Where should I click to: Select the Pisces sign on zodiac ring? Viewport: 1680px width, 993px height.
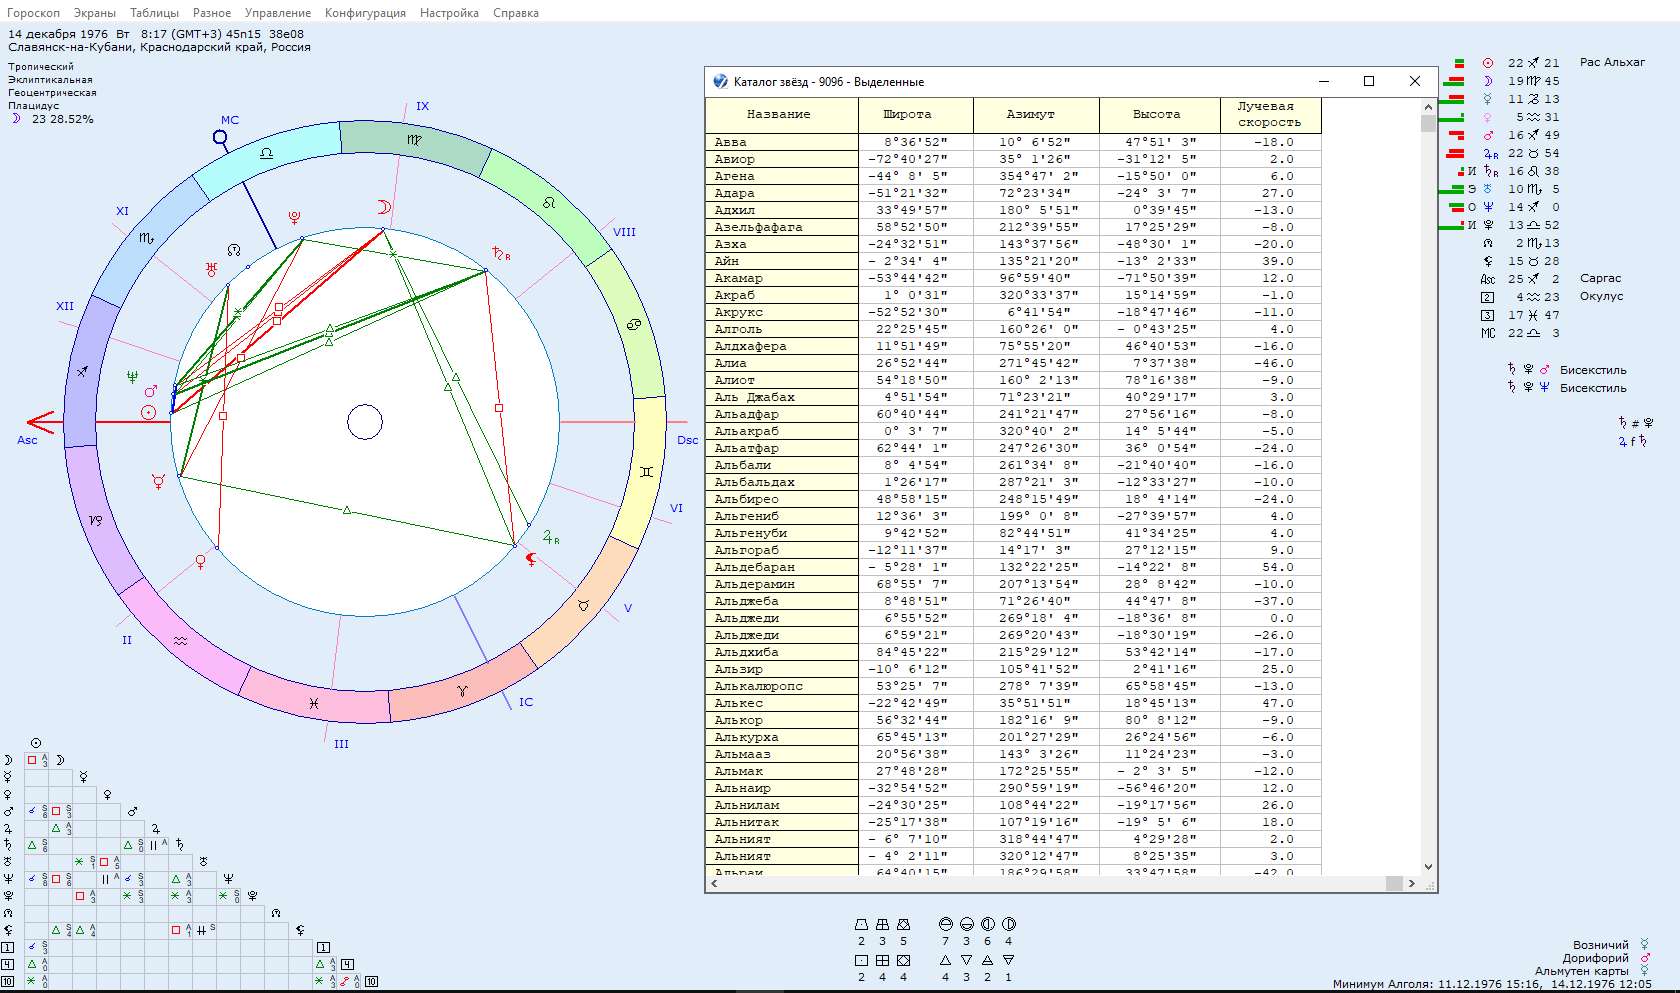314,704
